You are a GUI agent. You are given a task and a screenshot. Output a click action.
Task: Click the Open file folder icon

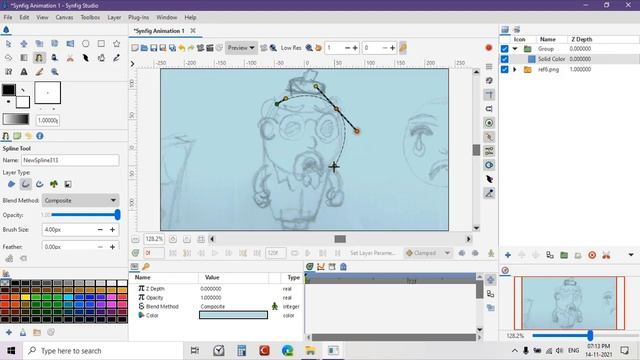click(x=144, y=48)
